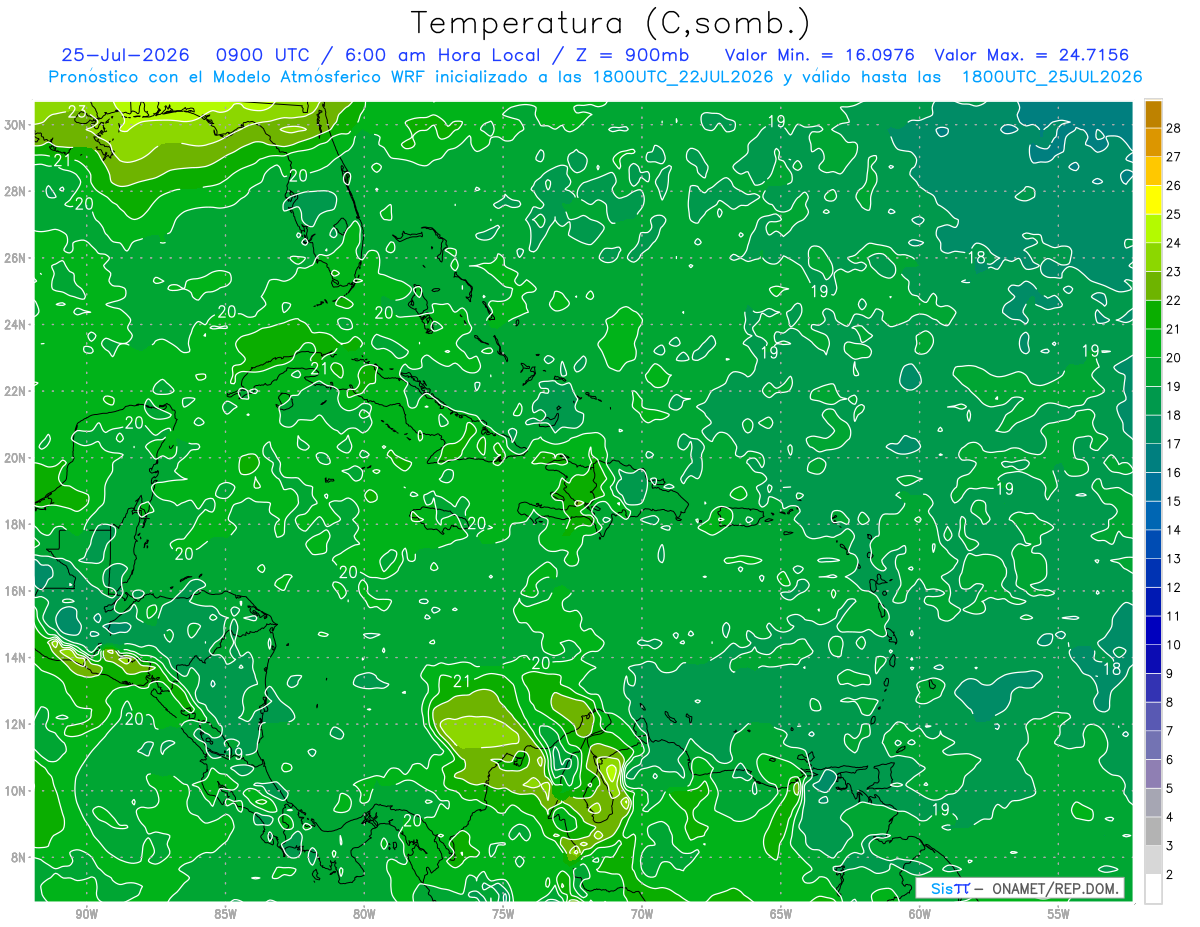Click the "16" label on the color scale
Viewport: 1200px width, 927px height.
pos(1174,472)
